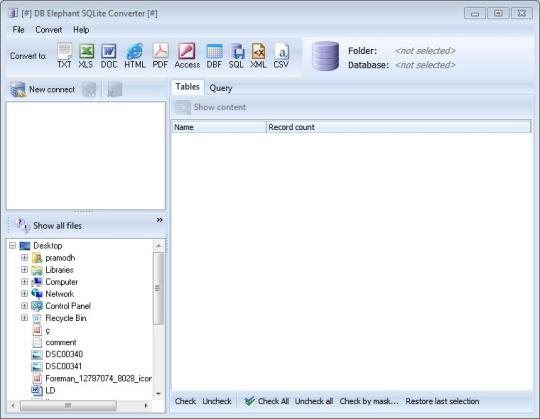
Task: Switch to the Query tab
Action: [x=221, y=88]
